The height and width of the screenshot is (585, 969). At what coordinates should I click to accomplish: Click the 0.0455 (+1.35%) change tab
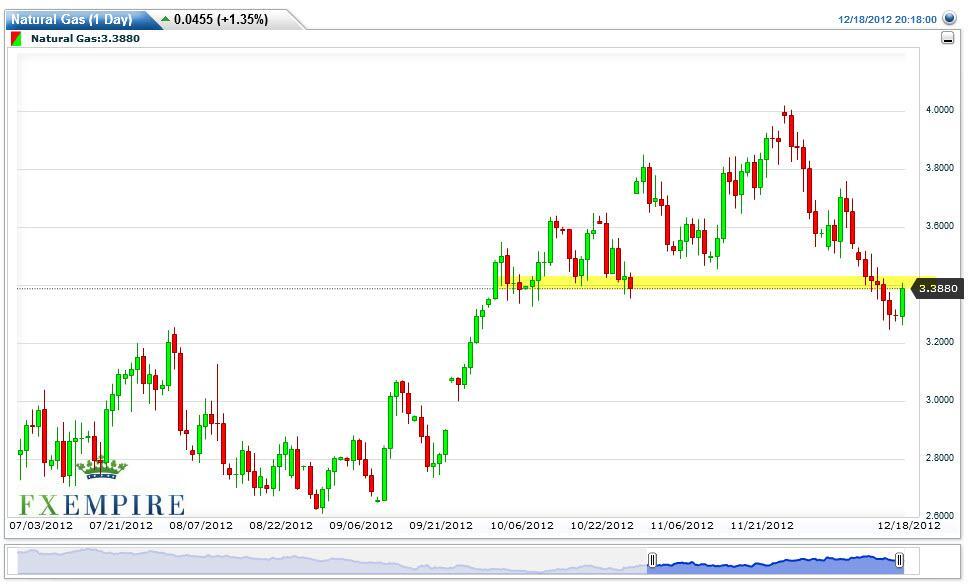tap(220, 19)
